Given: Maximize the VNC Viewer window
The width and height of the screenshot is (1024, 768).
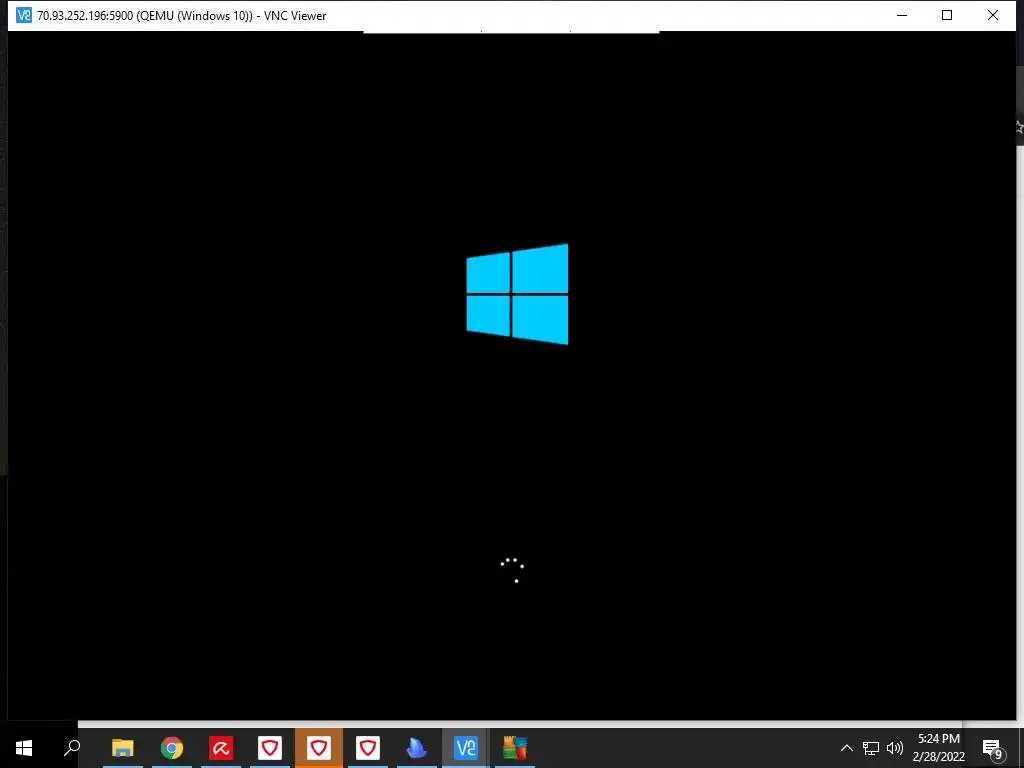Looking at the screenshot, I should pyautogui.click(x=947, y=15).
